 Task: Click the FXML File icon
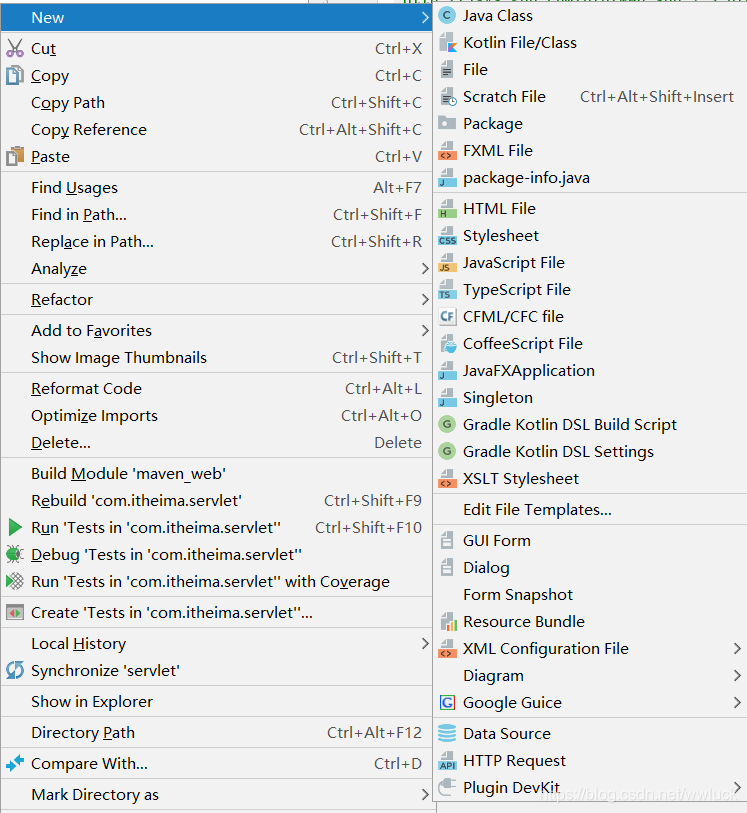tap(447, 150)
